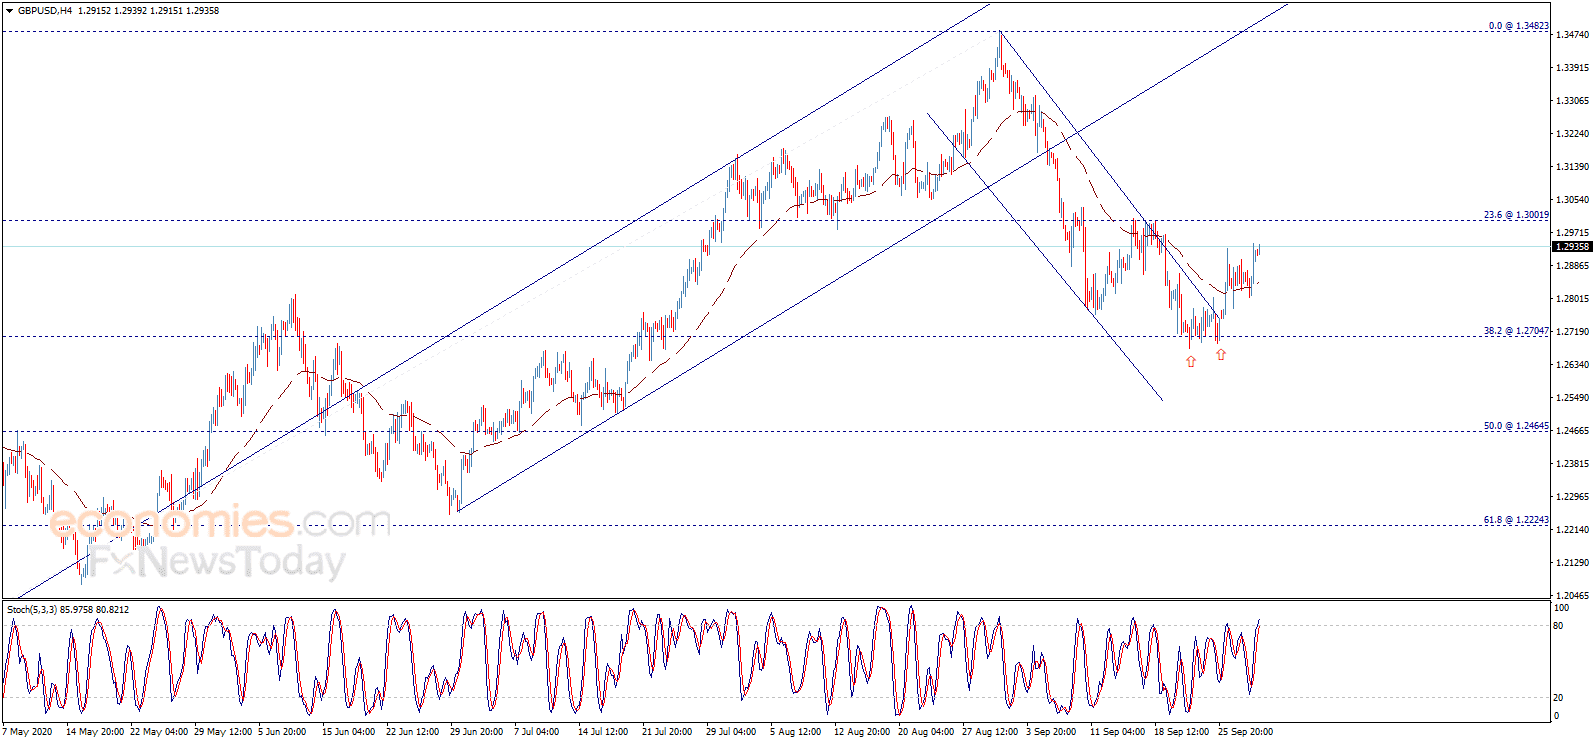The image size is (1596, 743).
Task: Click price axis value 1.28865
Action: coord(1573,266)
